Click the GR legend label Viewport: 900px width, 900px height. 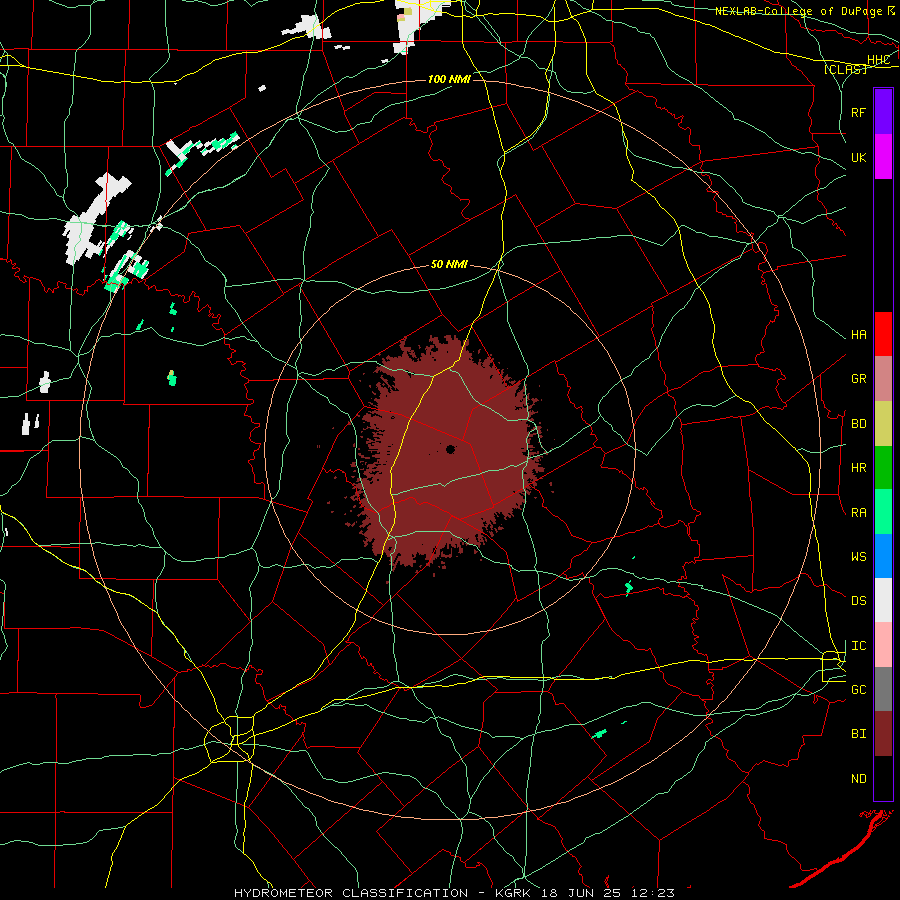[x=858, y=379]
